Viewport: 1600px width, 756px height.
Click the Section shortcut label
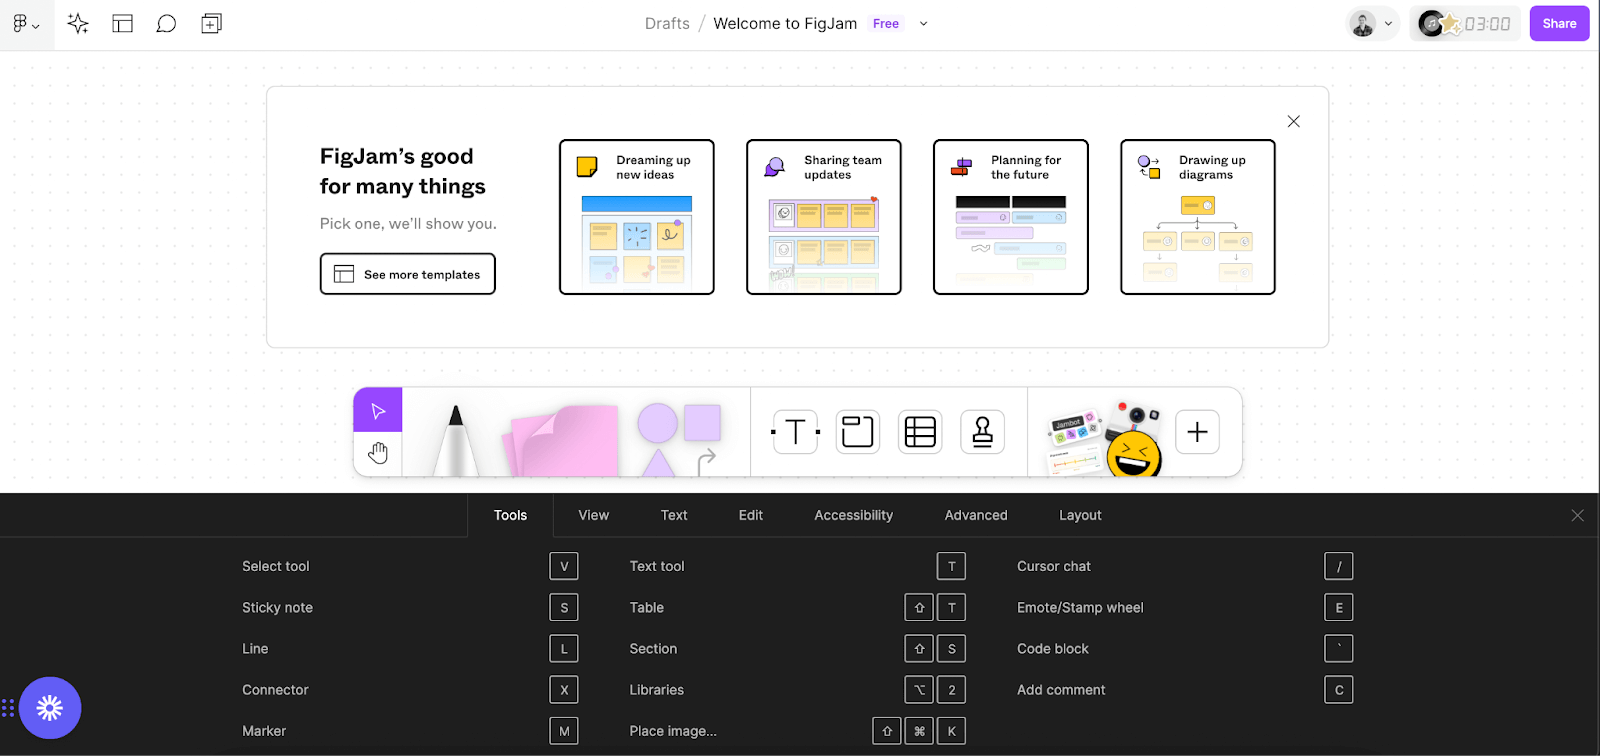[653, 649]
